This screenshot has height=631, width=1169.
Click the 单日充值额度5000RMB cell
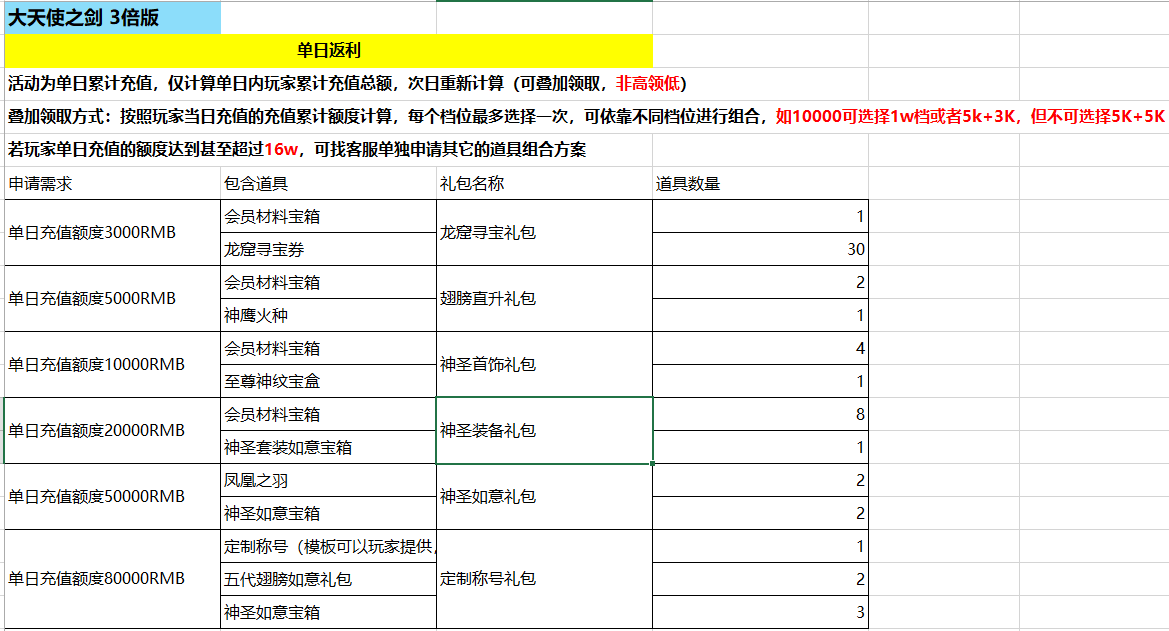pyautogui.click(x=113, y=298)
